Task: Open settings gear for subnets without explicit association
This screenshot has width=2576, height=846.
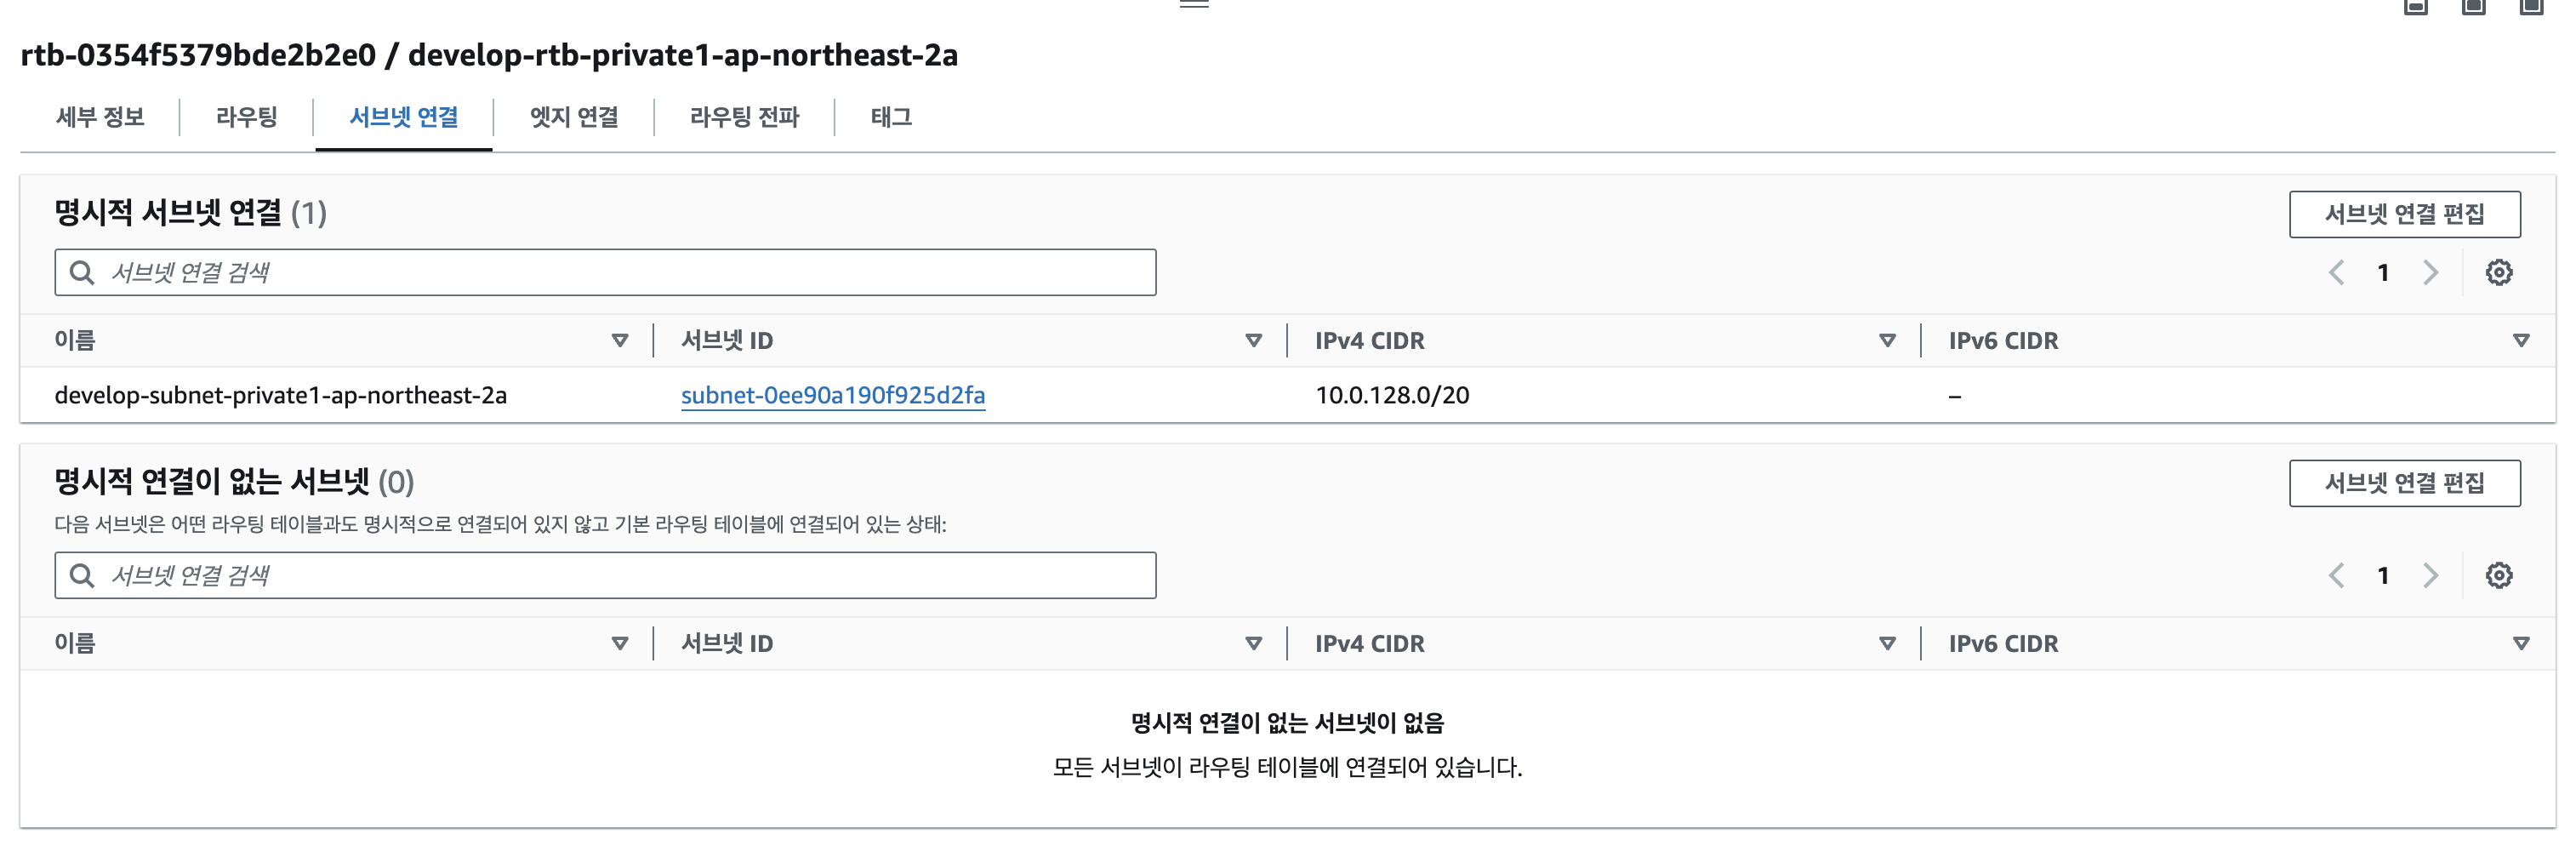Action: click(x=2498, y=575)
